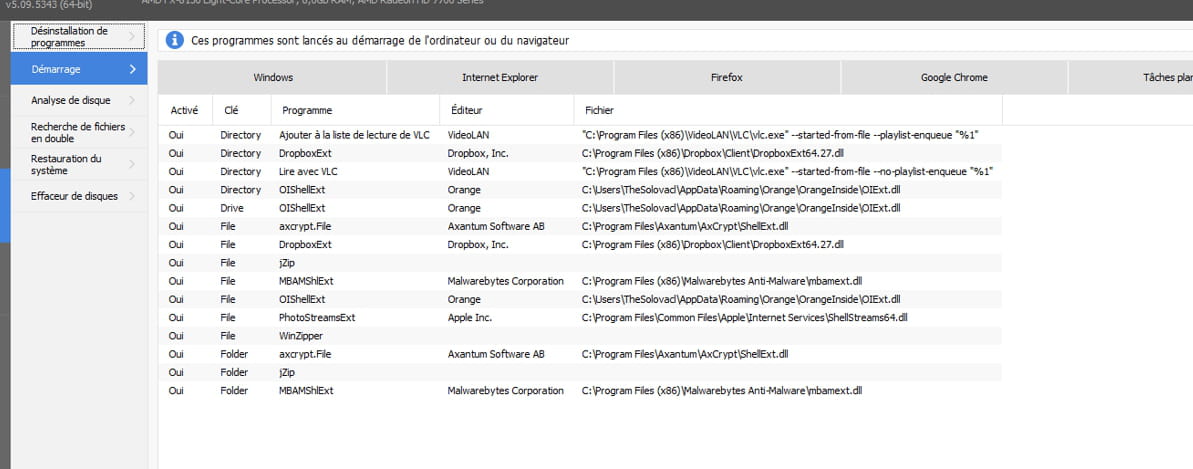Sort list by the Programme column header
This screenshot has width=1193, height=469.
(x=307, y=110)
